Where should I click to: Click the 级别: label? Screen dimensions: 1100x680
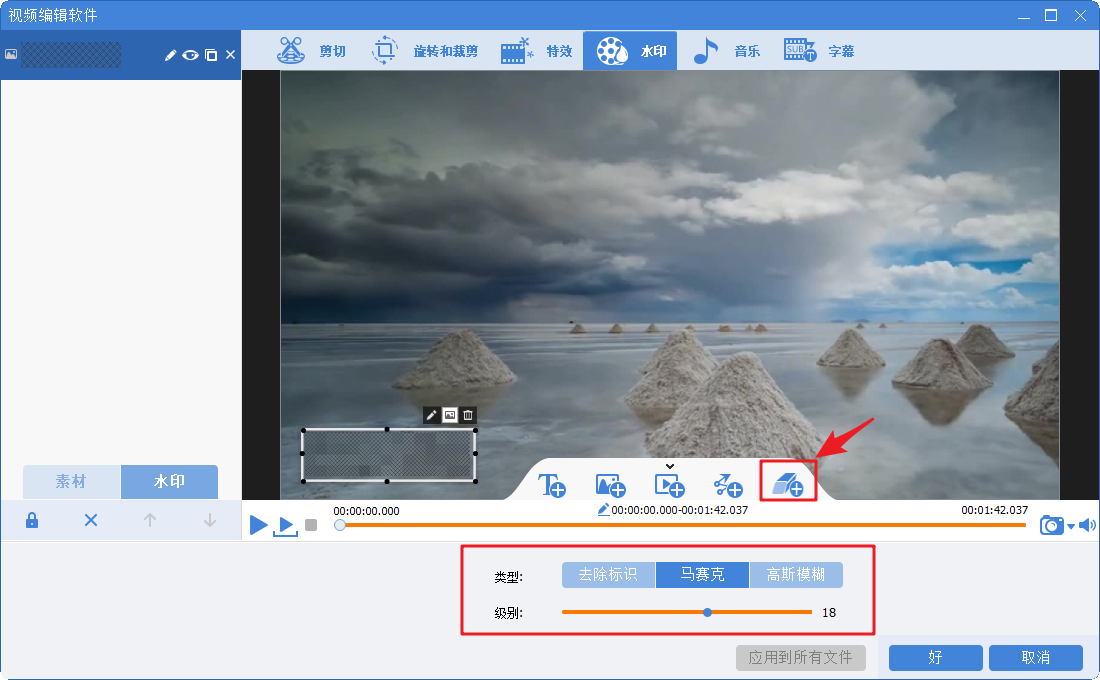click(509, 613)
